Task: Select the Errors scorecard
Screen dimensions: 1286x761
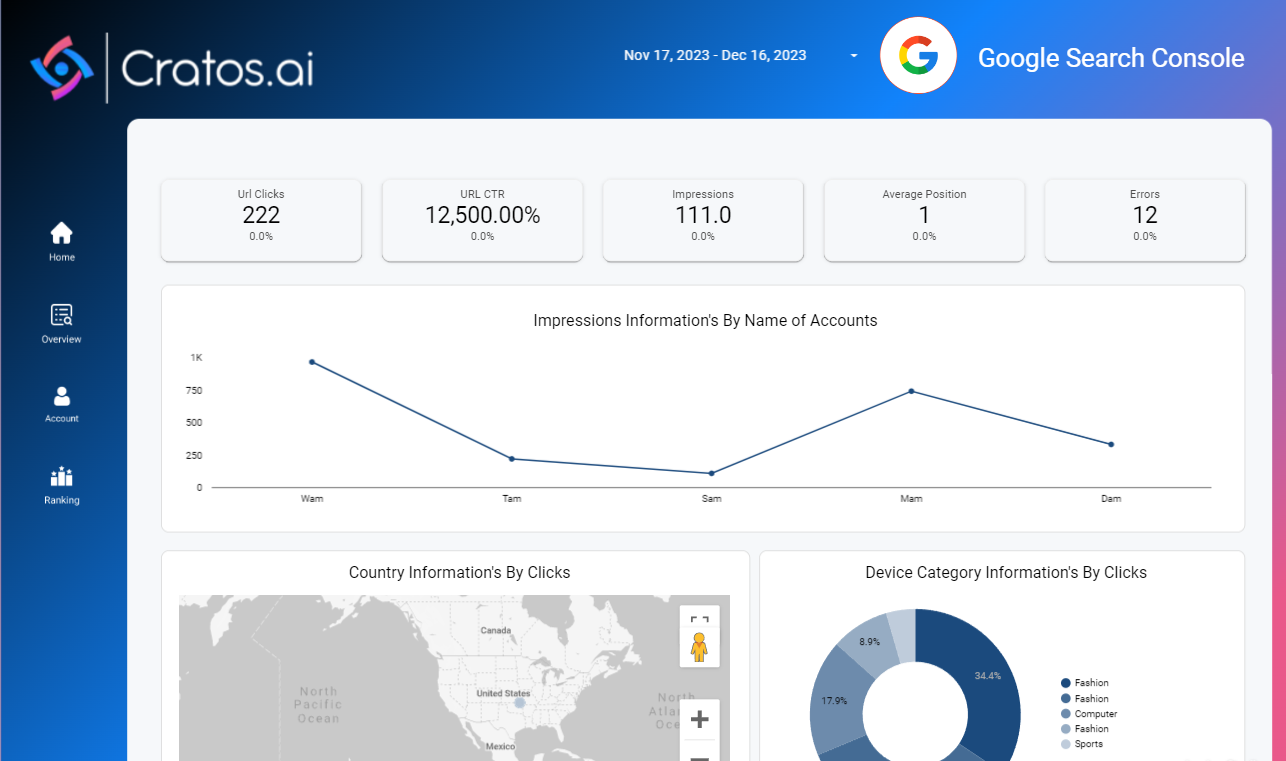Action: pyautogui.click(x=1145, y=221)
